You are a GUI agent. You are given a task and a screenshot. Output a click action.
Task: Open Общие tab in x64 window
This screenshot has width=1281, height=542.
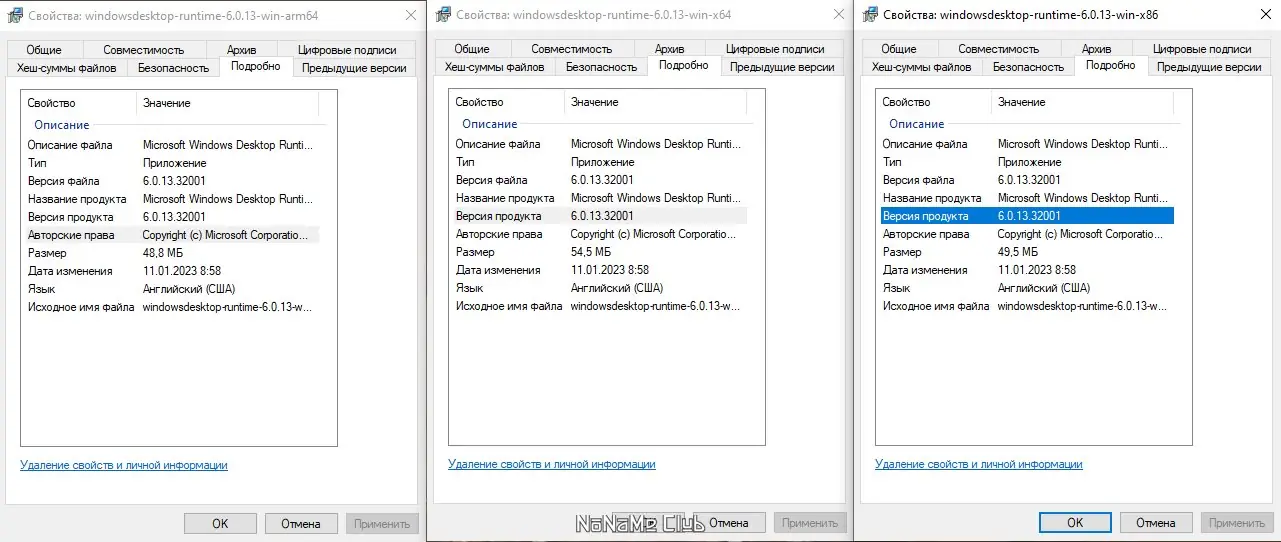click(x=472, y=48)
